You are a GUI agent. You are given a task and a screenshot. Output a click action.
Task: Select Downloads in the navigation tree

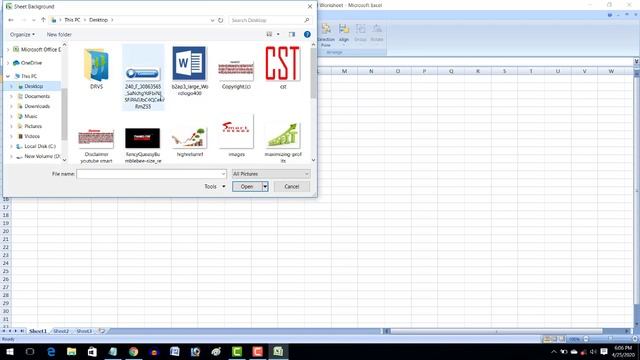point(37,107)
